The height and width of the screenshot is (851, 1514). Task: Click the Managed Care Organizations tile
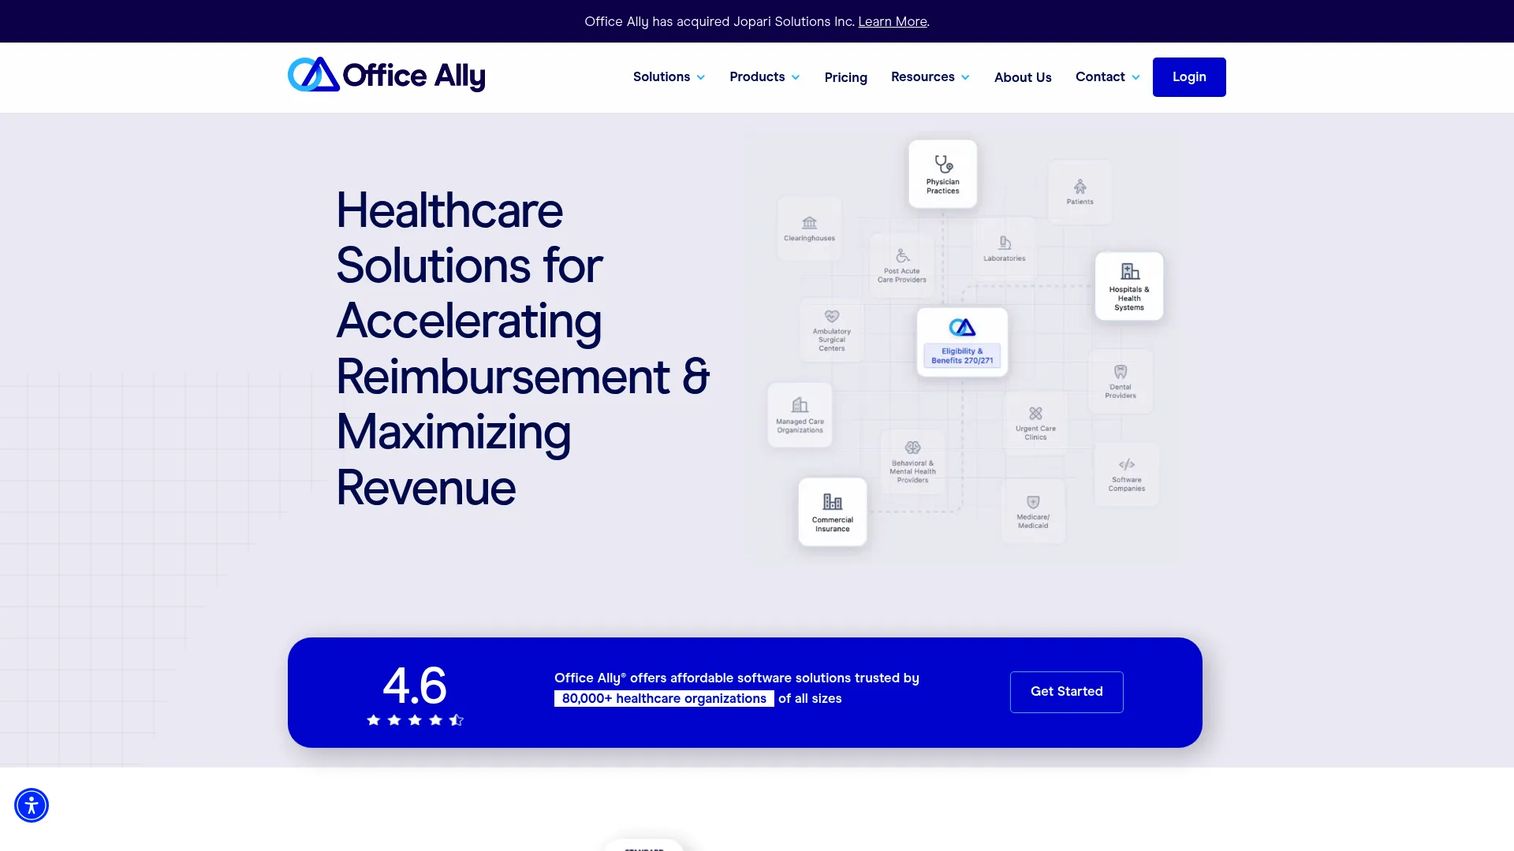click(x=800, y=415)
